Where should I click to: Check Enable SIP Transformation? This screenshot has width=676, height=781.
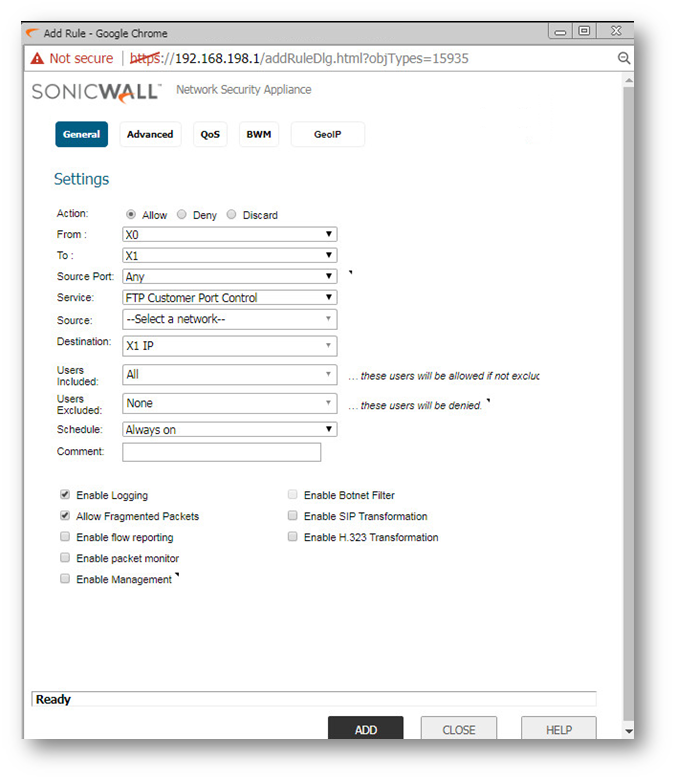click(292, 515)
